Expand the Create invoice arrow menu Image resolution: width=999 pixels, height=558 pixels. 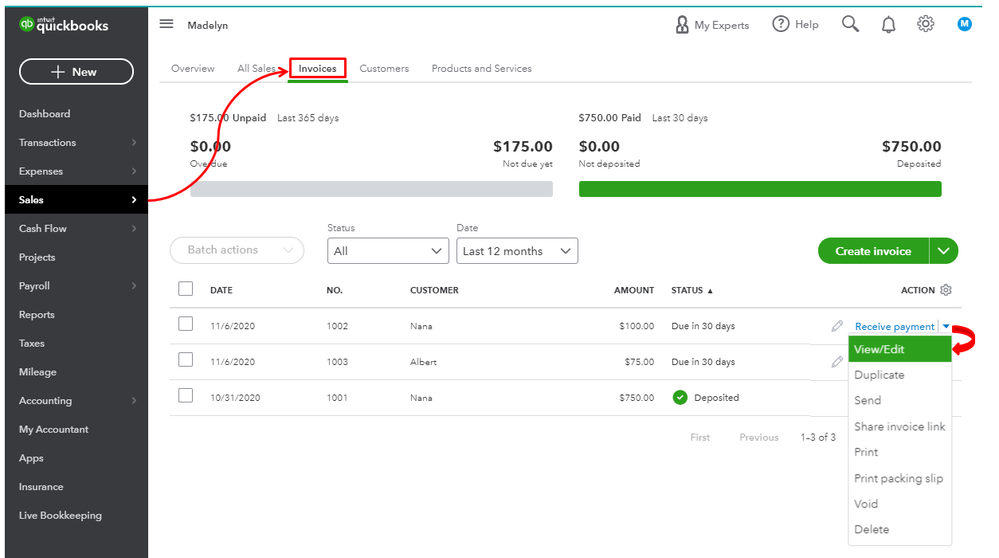pyautogui.click(x=944, y=251)
